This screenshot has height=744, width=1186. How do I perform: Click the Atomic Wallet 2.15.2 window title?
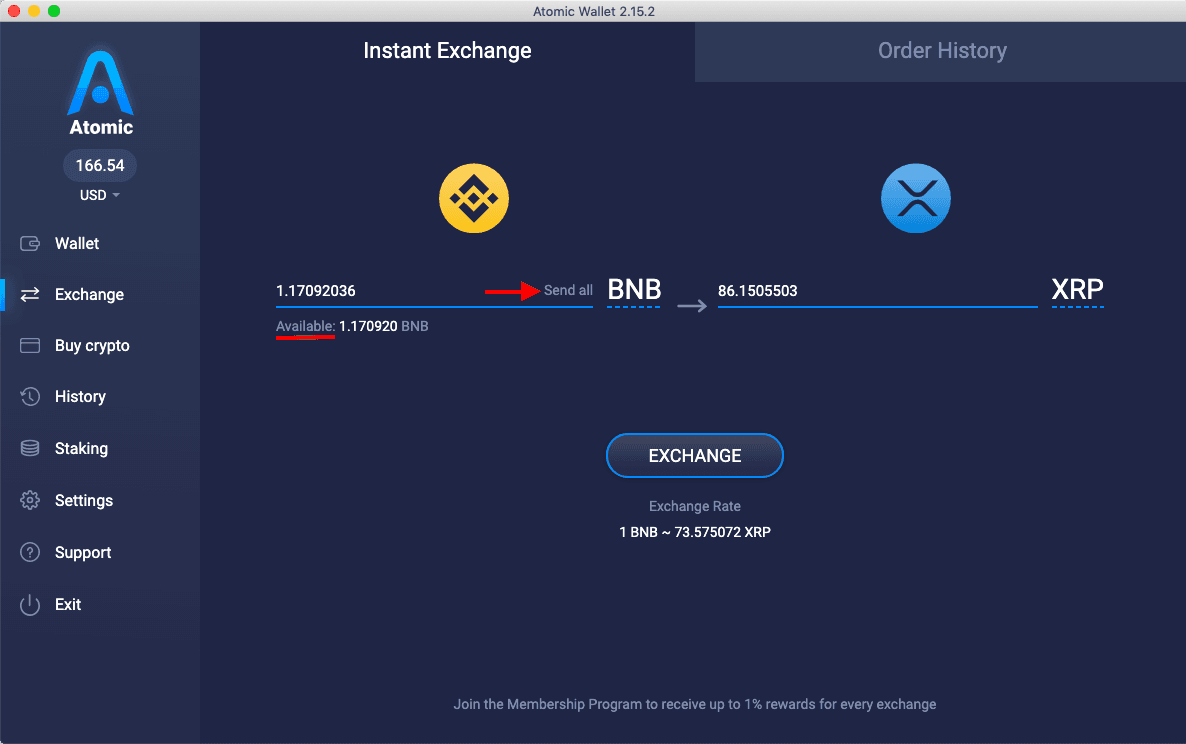594,11
